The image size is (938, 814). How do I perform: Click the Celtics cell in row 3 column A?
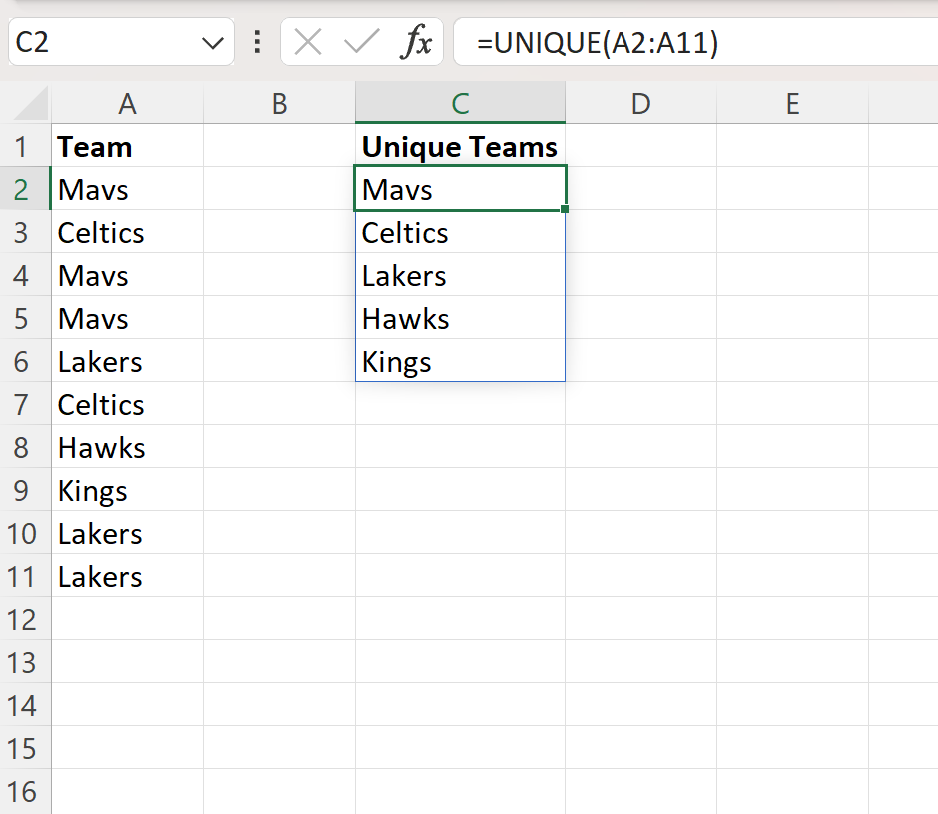[x=127, y=233]
